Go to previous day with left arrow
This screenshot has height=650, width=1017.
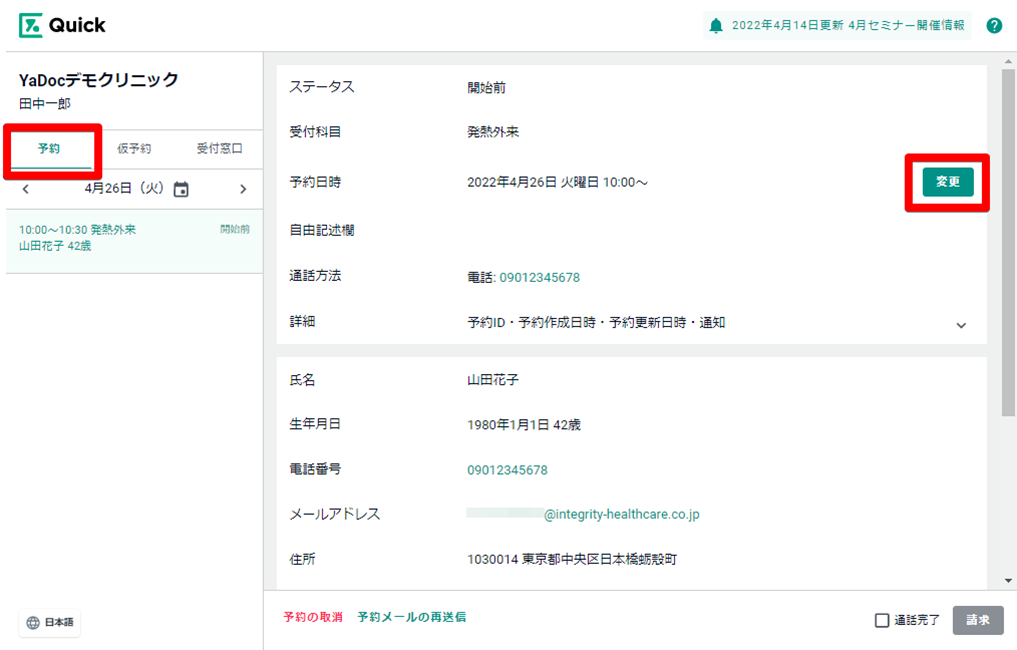[26, 189]
